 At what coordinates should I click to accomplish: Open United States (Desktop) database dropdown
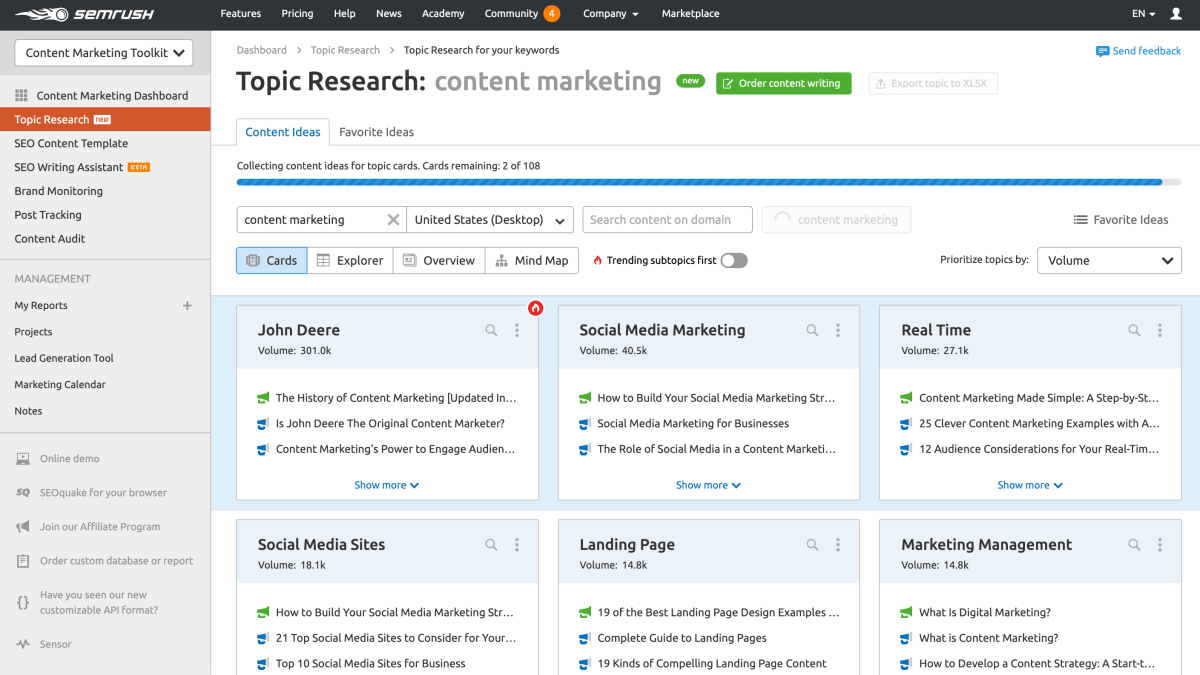coord(490,220)
